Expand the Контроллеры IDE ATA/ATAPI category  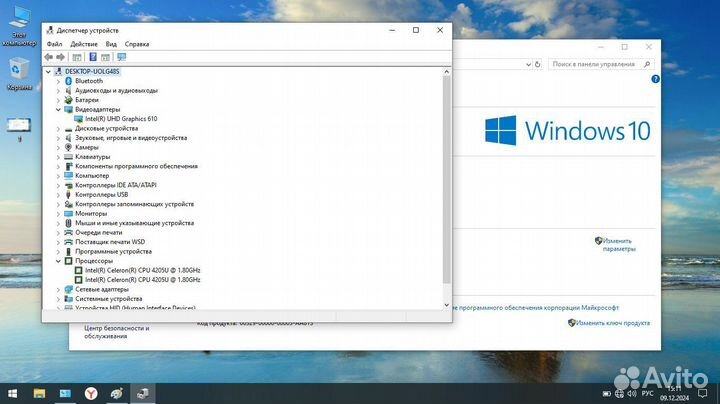[x=58, y=185]
